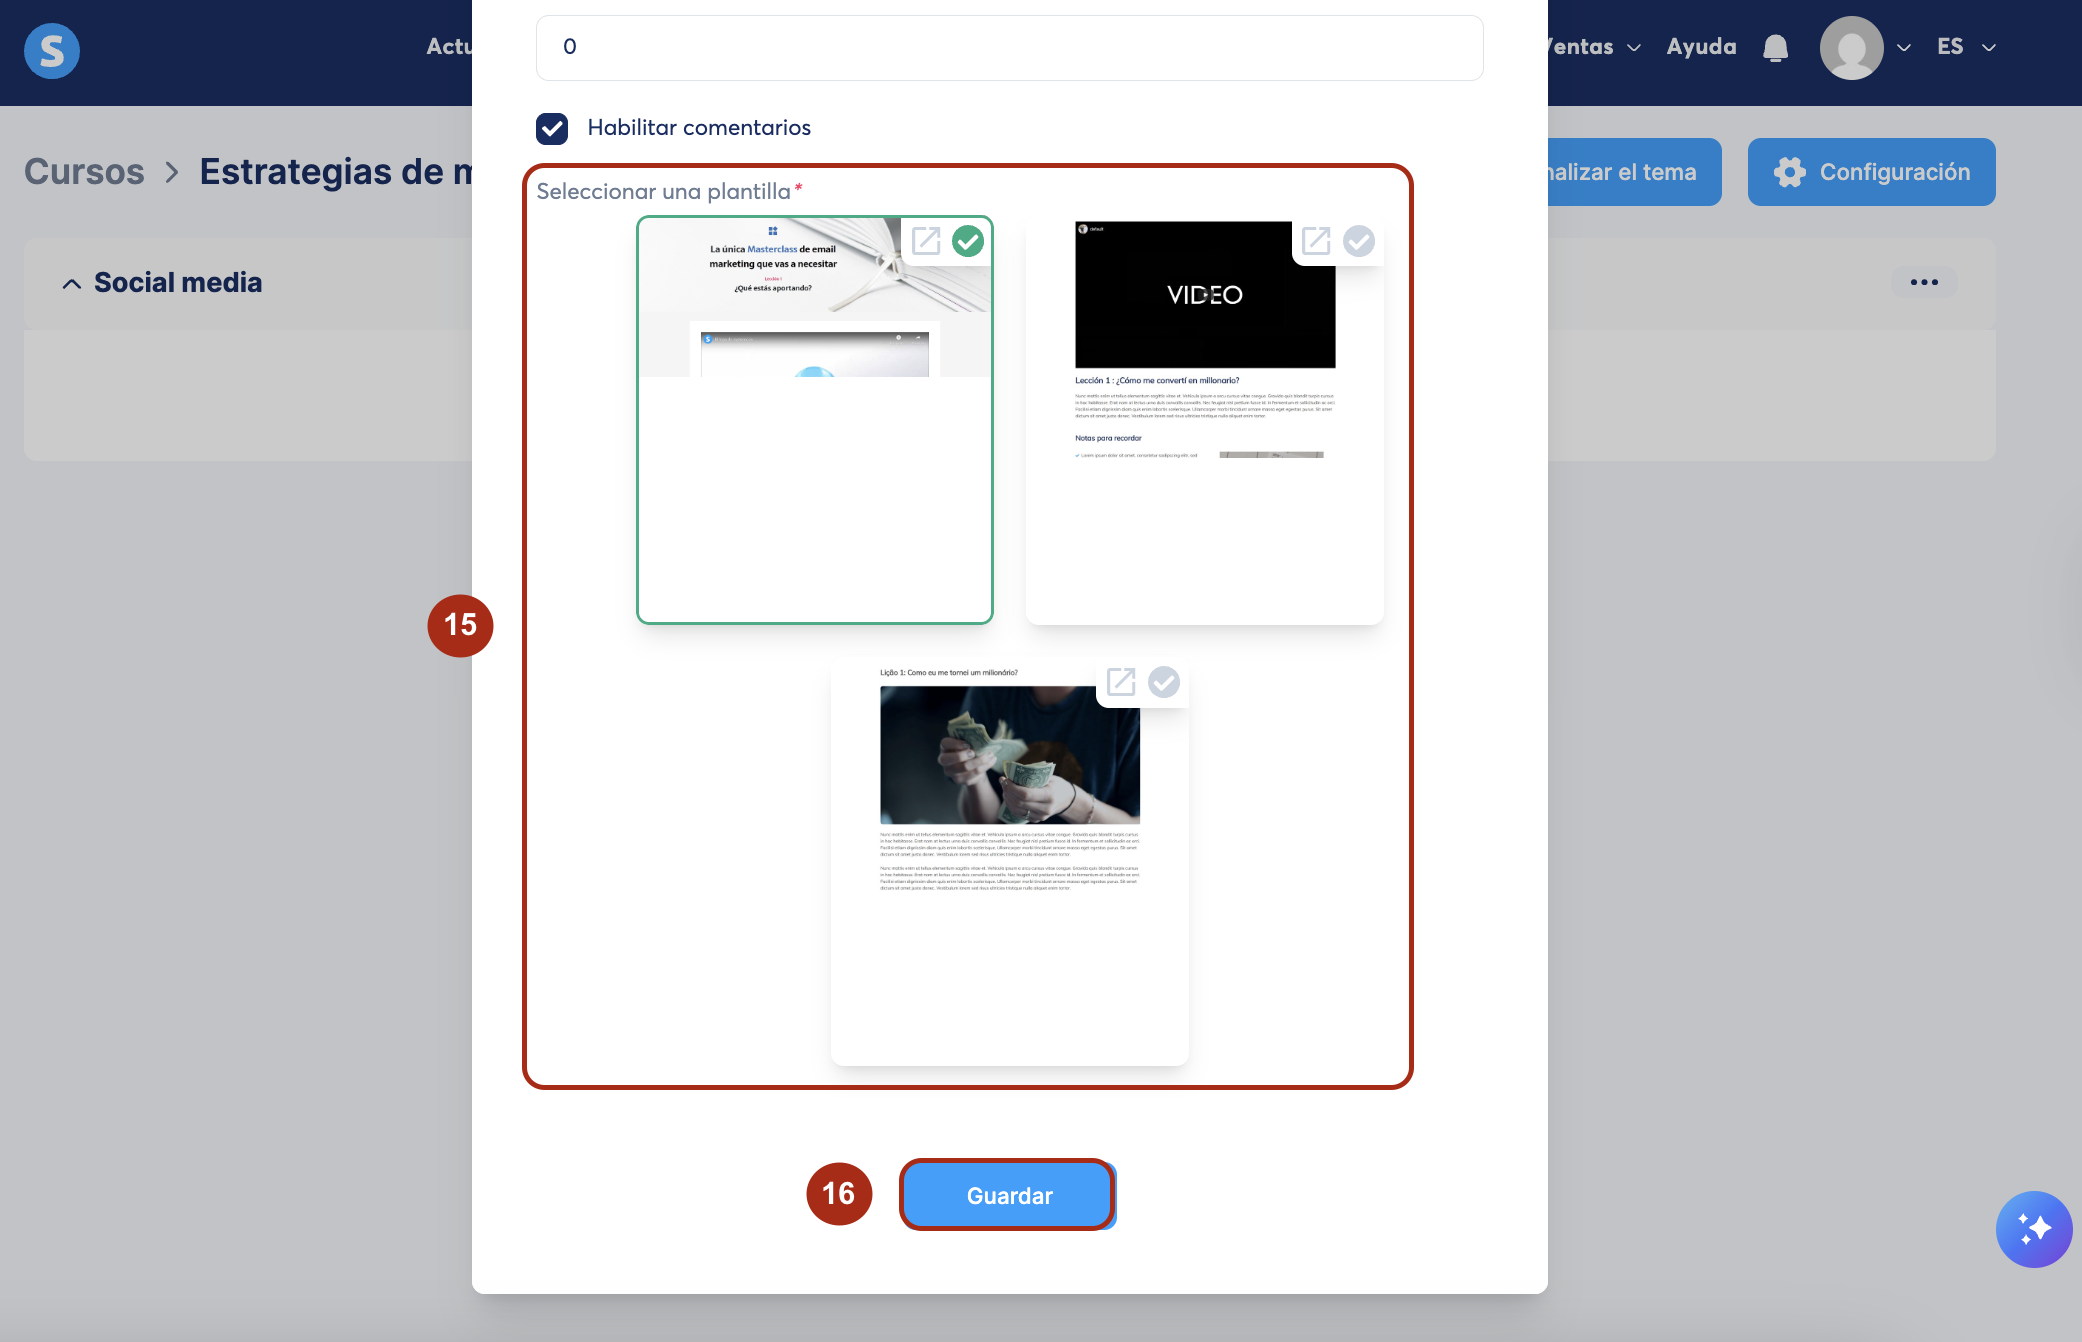2082x1342 pixels.
Task: Click the user profile avatar
Action: (1851, 48)
